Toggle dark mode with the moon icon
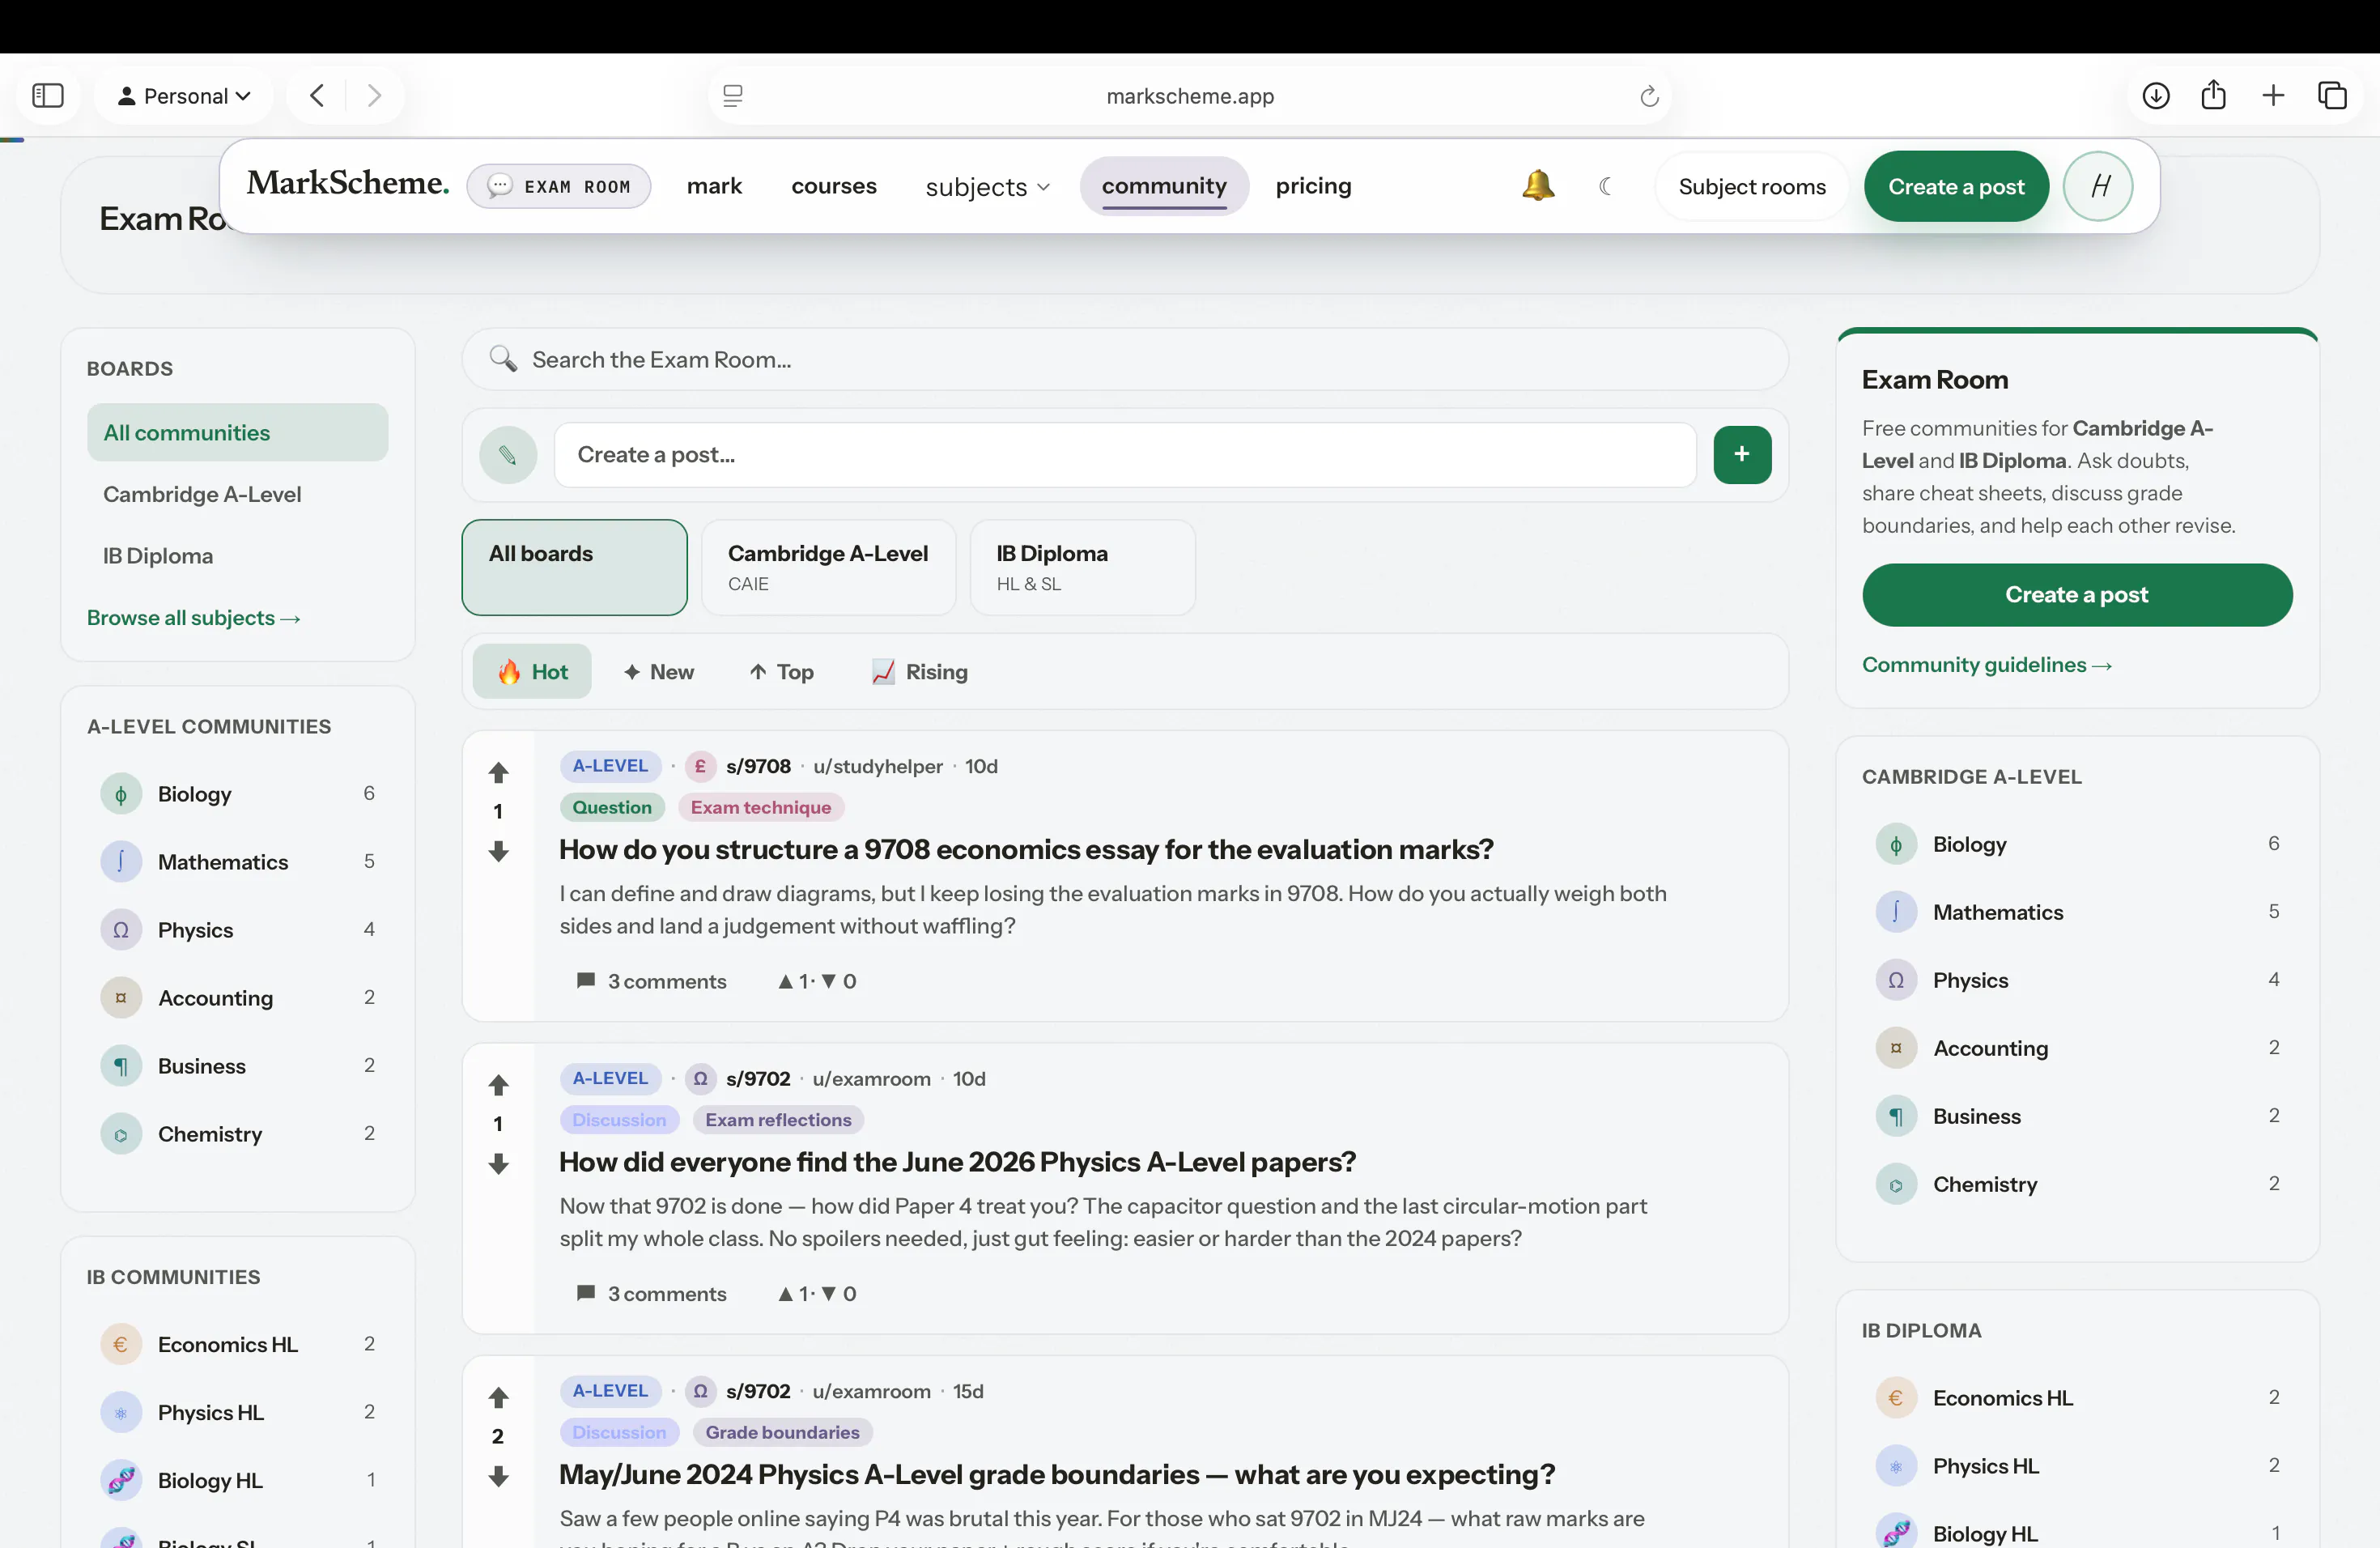Viewport: 2380px width, 1548px height. pyautogui.click(x=1605, y=186)
